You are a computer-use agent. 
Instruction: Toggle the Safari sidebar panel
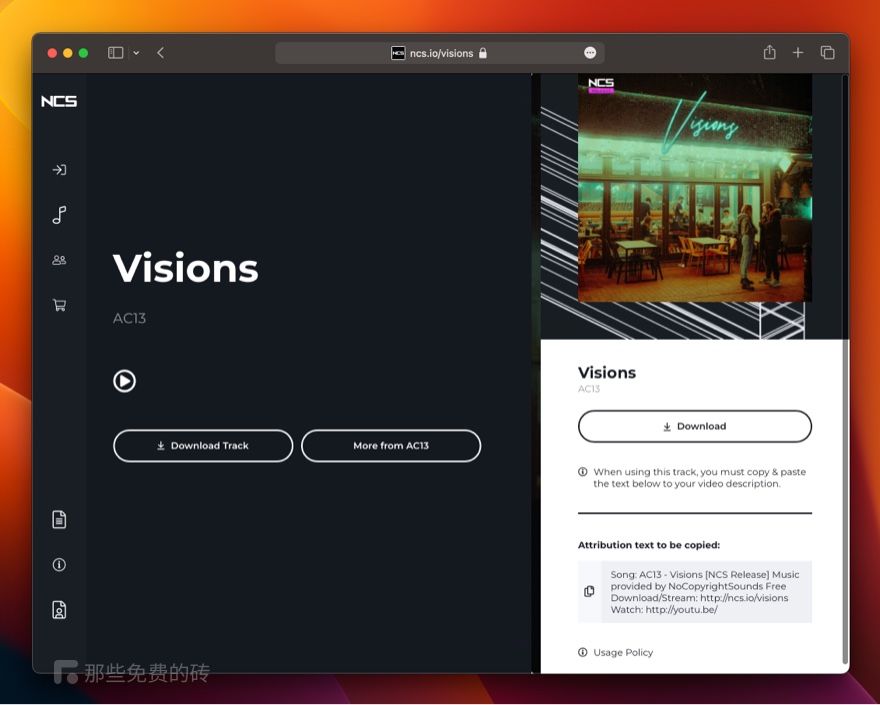116,53
